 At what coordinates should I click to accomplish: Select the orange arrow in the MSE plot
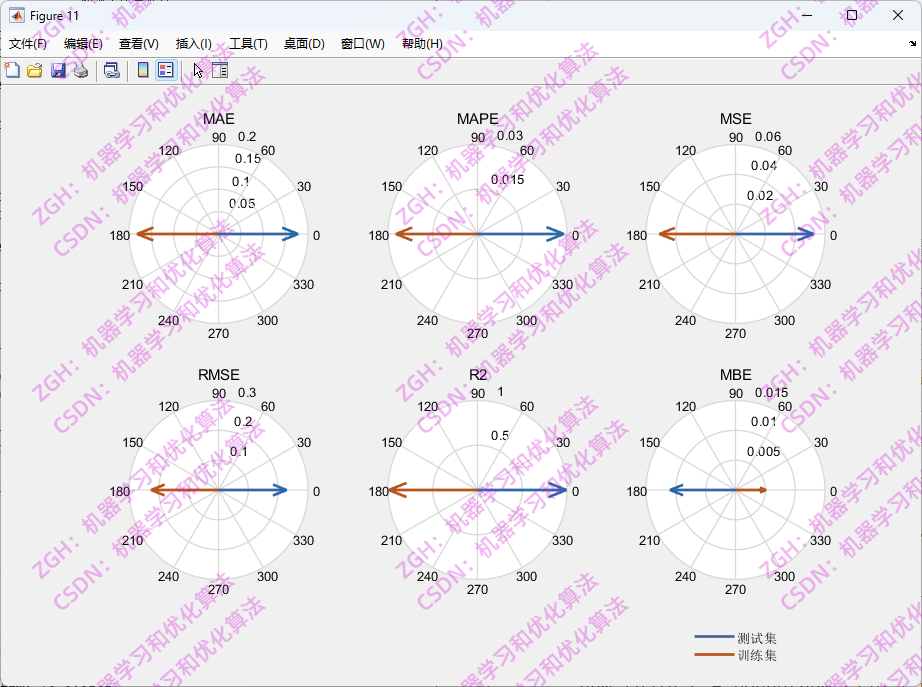click(697, 234)
